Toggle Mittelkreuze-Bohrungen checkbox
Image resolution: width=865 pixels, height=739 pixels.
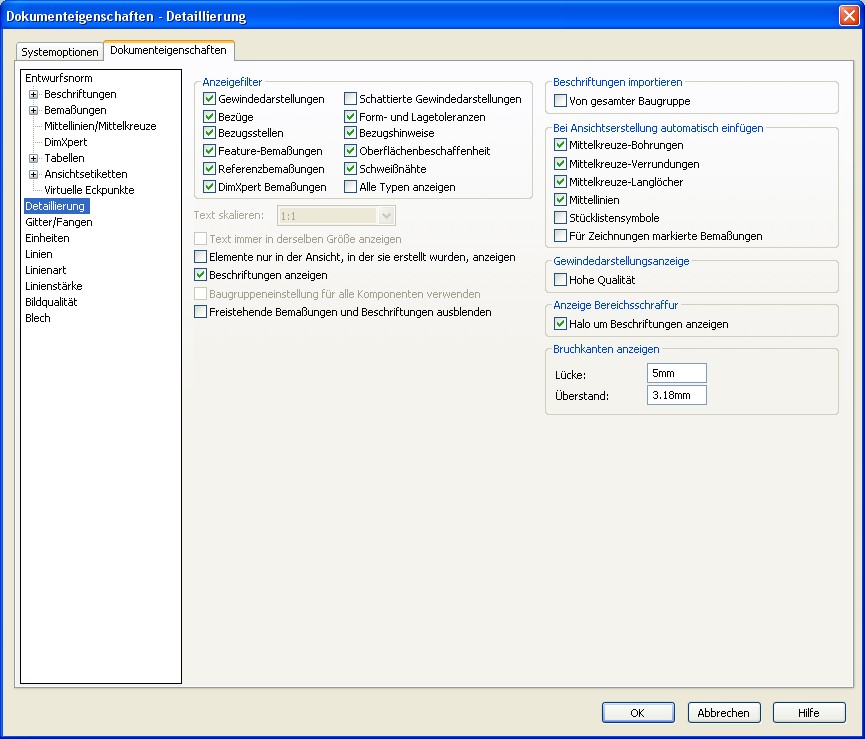[x=560, y=144]
